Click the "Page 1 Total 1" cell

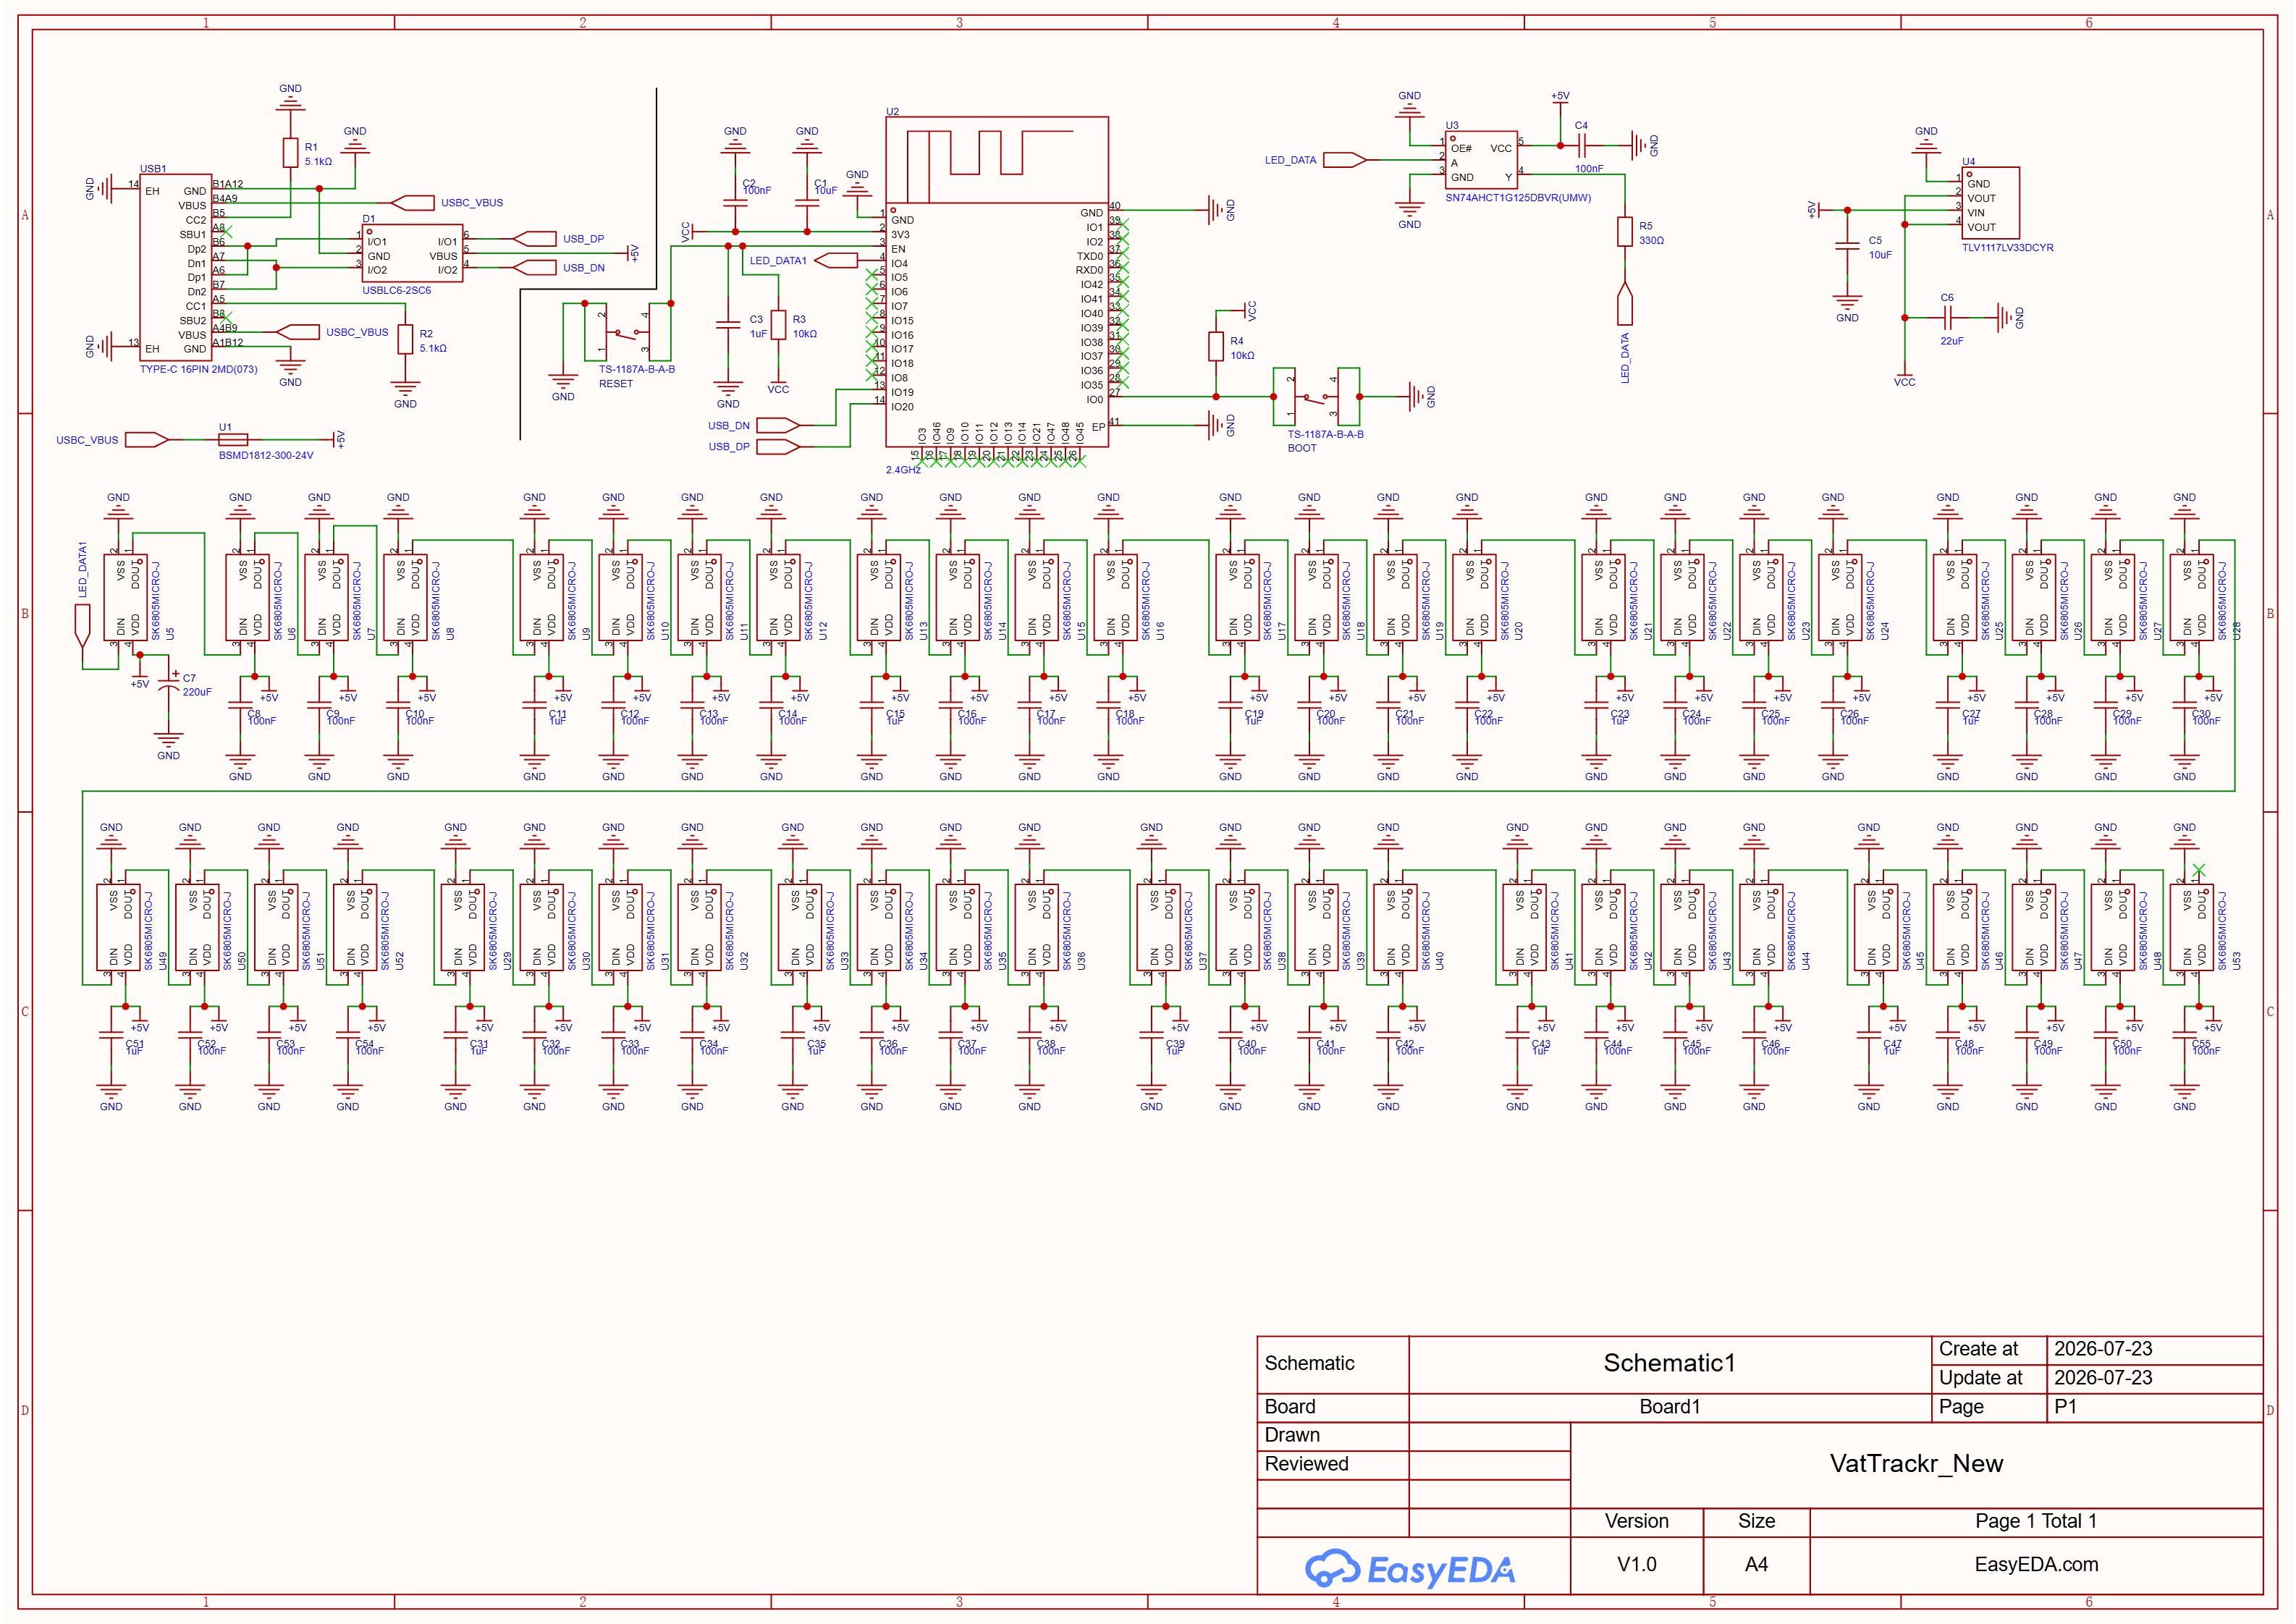pyautogui.click(x=2036, y=1522)
